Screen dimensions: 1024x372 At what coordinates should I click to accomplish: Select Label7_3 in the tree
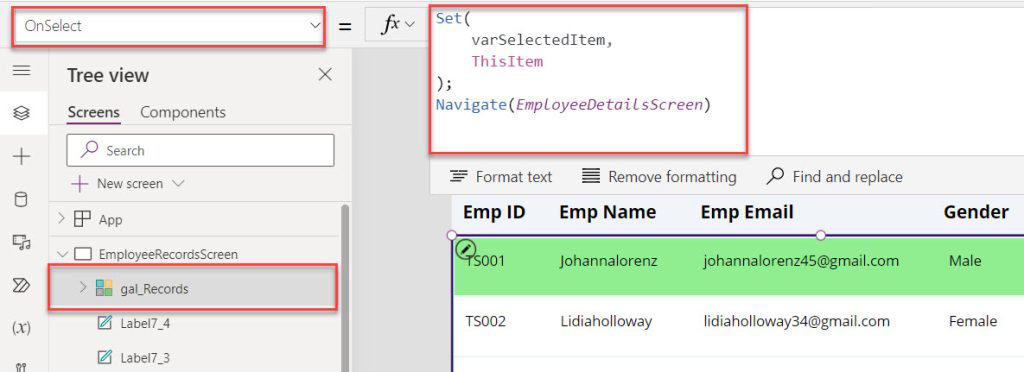[145, 358]
